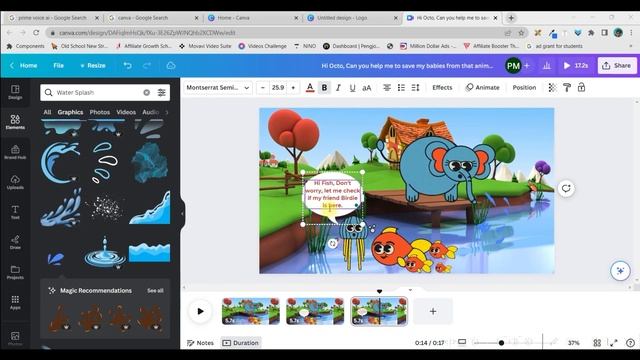This screenshot has height=360, width=640.
Task: Open the File menu
Action: point(58,65)
